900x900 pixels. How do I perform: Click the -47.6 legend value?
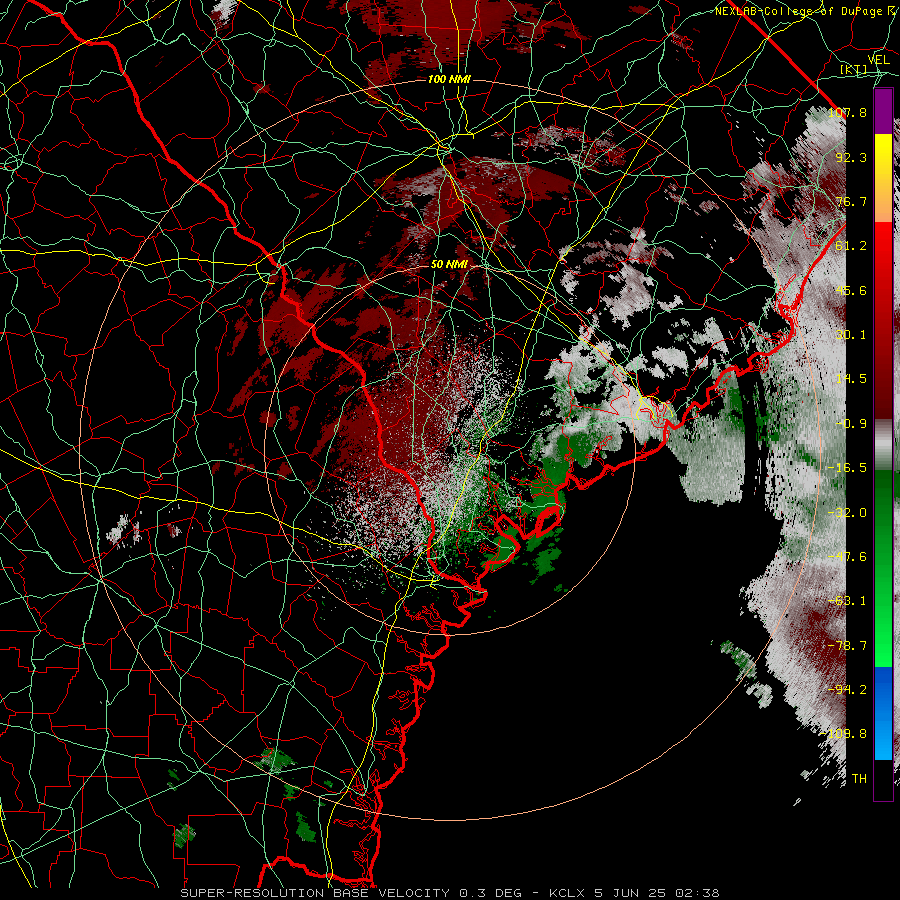point(847,557)
